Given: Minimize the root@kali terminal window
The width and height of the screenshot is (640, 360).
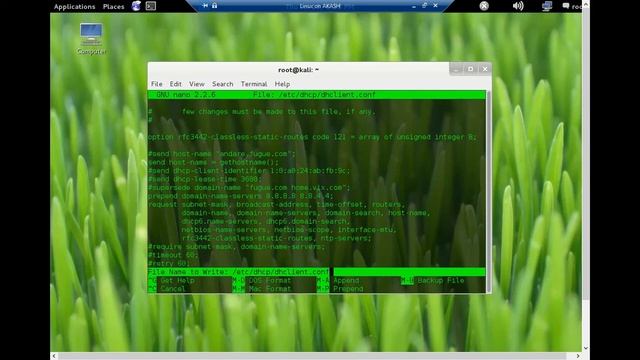Looking at the screenshot, I should pos(456,69).
